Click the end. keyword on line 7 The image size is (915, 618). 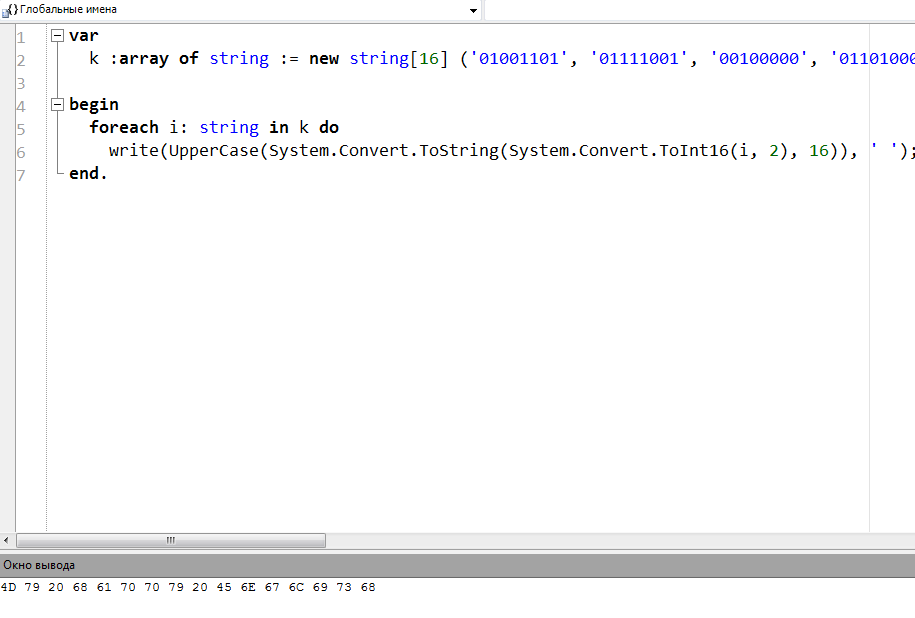pos(88,173)
